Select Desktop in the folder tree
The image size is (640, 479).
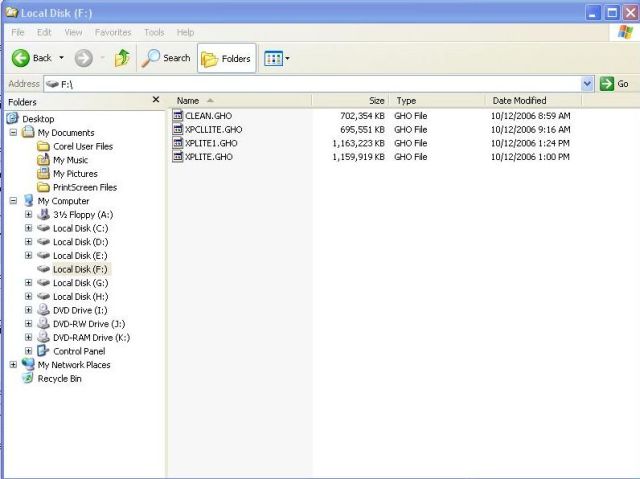[x=38, y=119]
